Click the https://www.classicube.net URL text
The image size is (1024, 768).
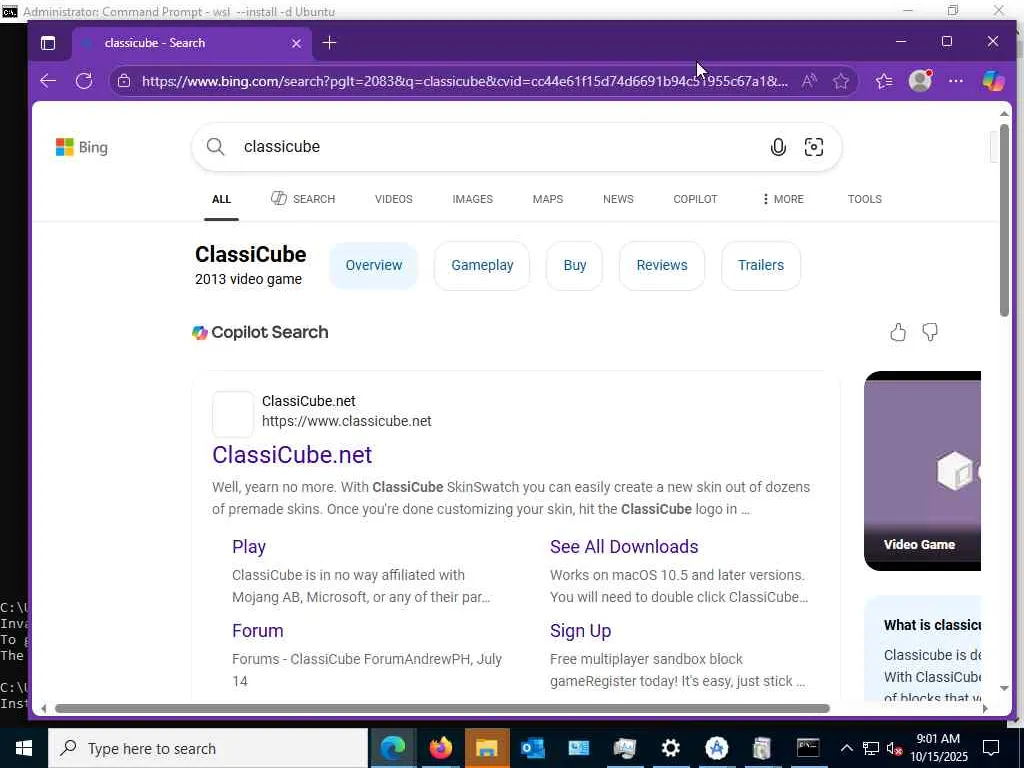(x=346, y=421)
